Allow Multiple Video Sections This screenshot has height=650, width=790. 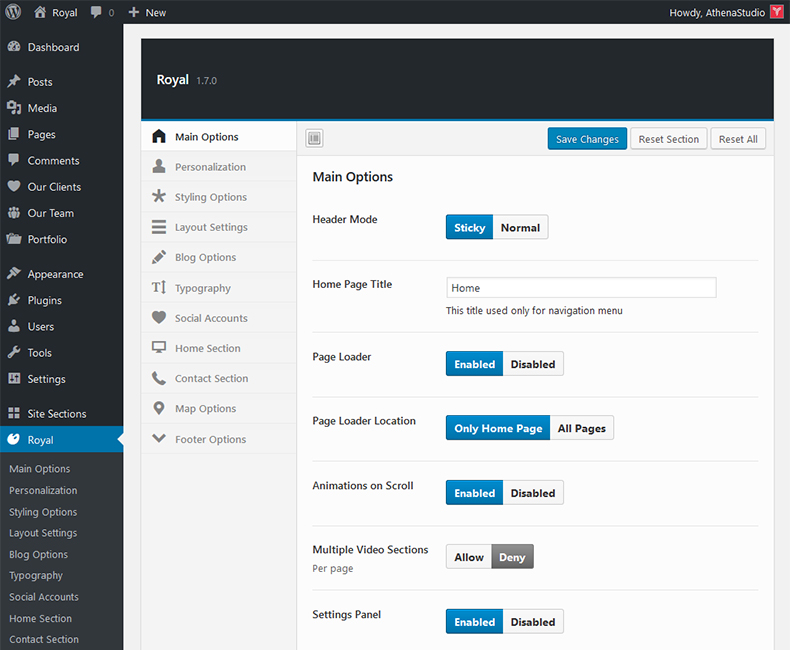pos(469,557)
